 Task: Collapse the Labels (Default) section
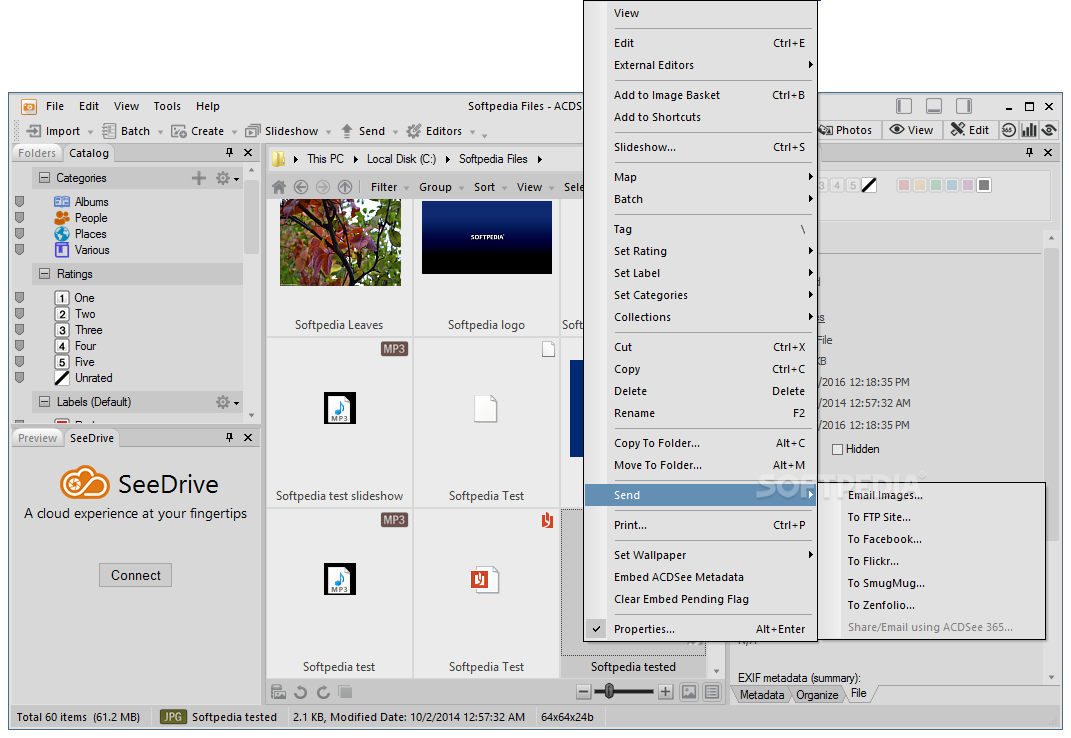pos(44,401)
